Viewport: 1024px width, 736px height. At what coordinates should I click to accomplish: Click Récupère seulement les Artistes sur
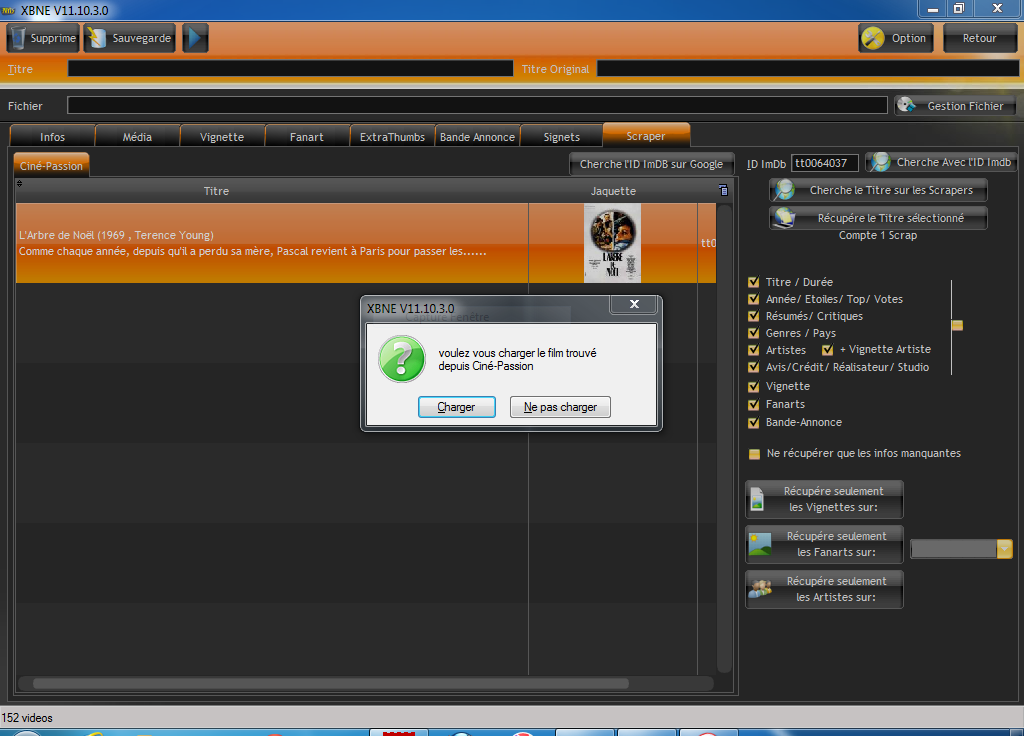(x=824, y=589)
